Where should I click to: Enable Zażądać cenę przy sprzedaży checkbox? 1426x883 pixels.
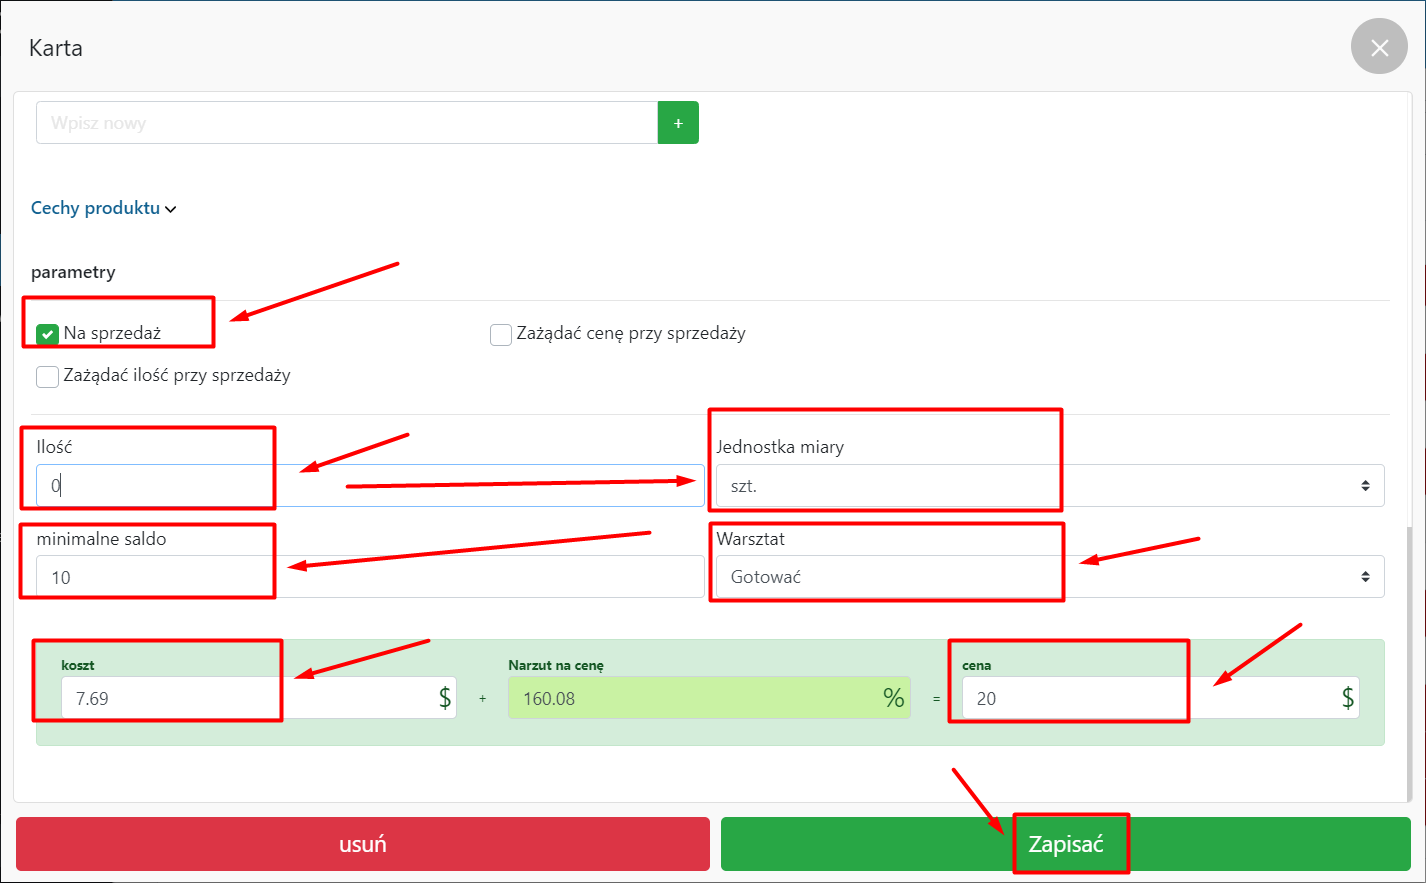(501, 334)
